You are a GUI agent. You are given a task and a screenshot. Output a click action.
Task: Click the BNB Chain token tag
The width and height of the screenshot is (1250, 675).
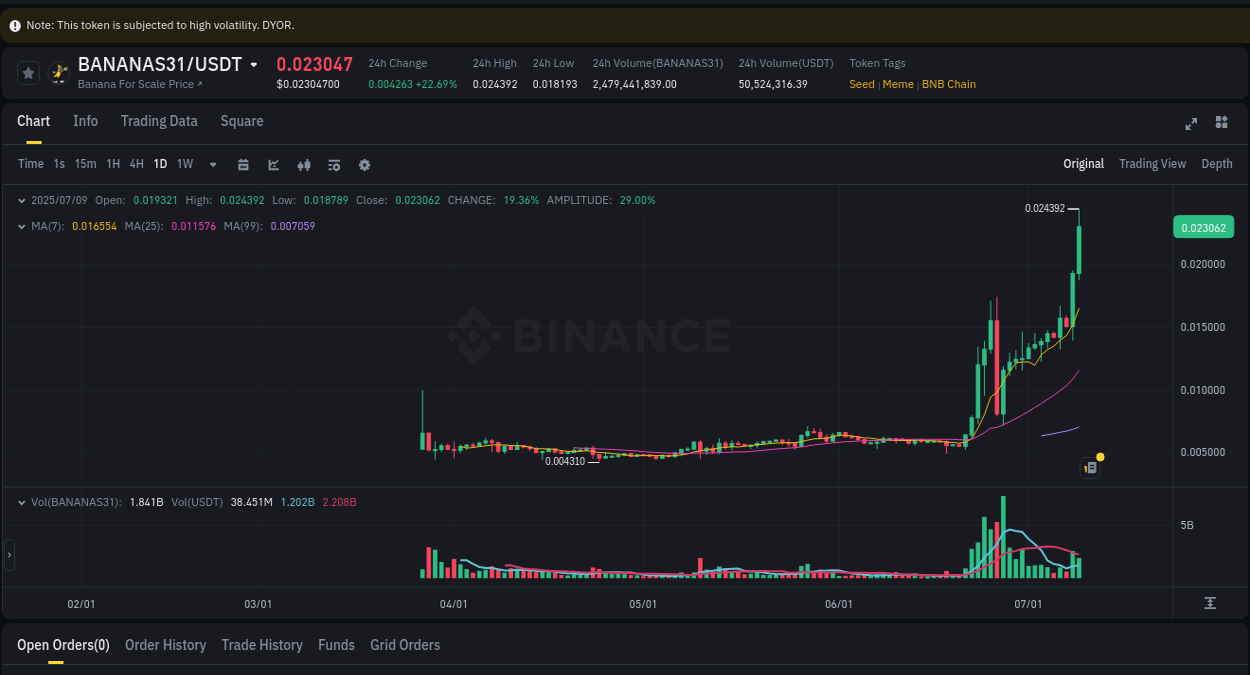coord(949,84)
